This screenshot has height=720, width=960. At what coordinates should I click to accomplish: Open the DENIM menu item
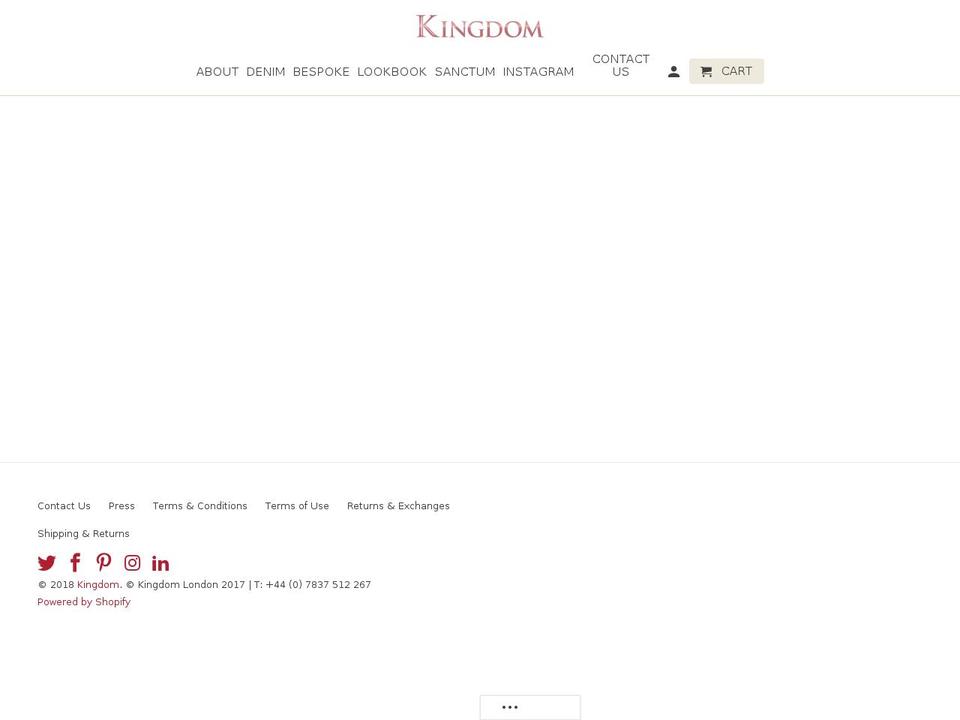coord(266,72)
